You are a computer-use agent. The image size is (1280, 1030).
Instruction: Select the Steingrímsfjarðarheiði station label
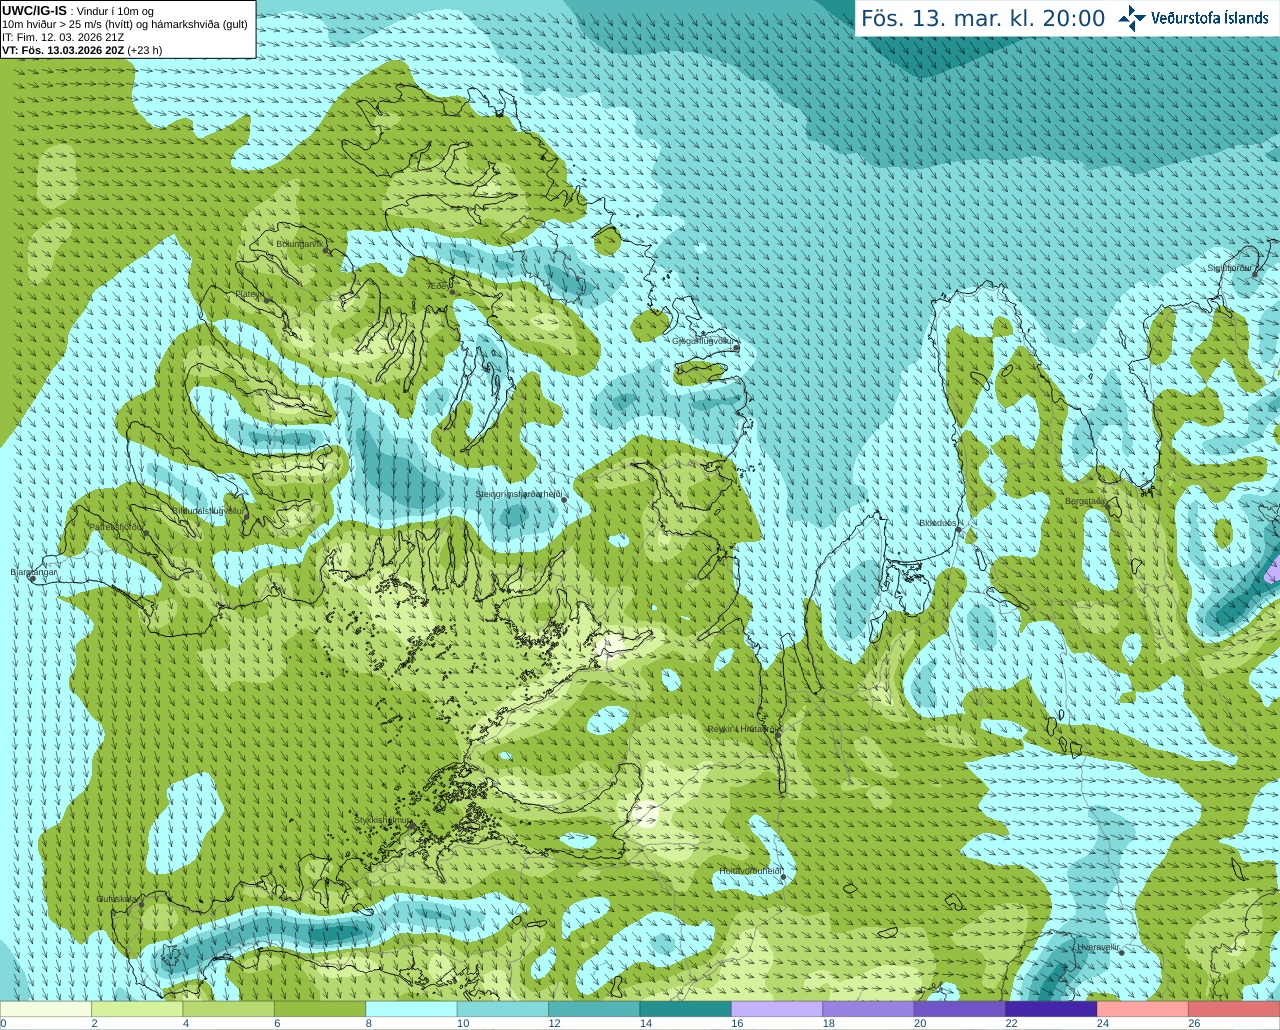[518, 494]
